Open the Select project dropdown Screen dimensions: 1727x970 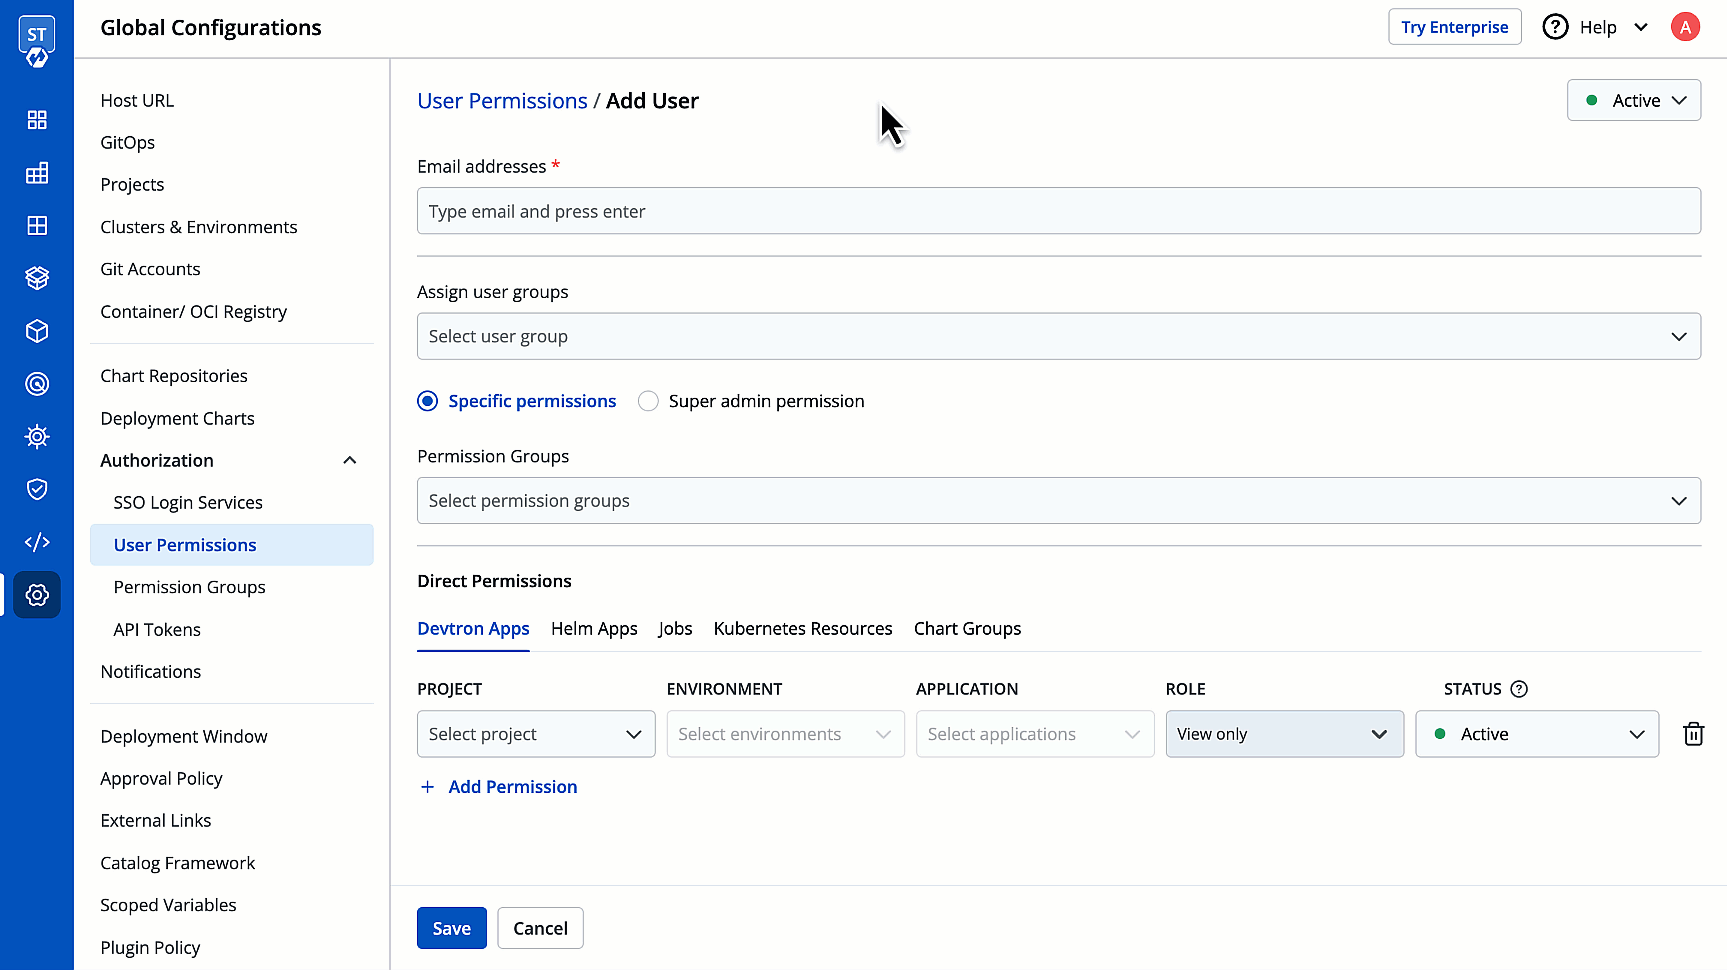536,734
